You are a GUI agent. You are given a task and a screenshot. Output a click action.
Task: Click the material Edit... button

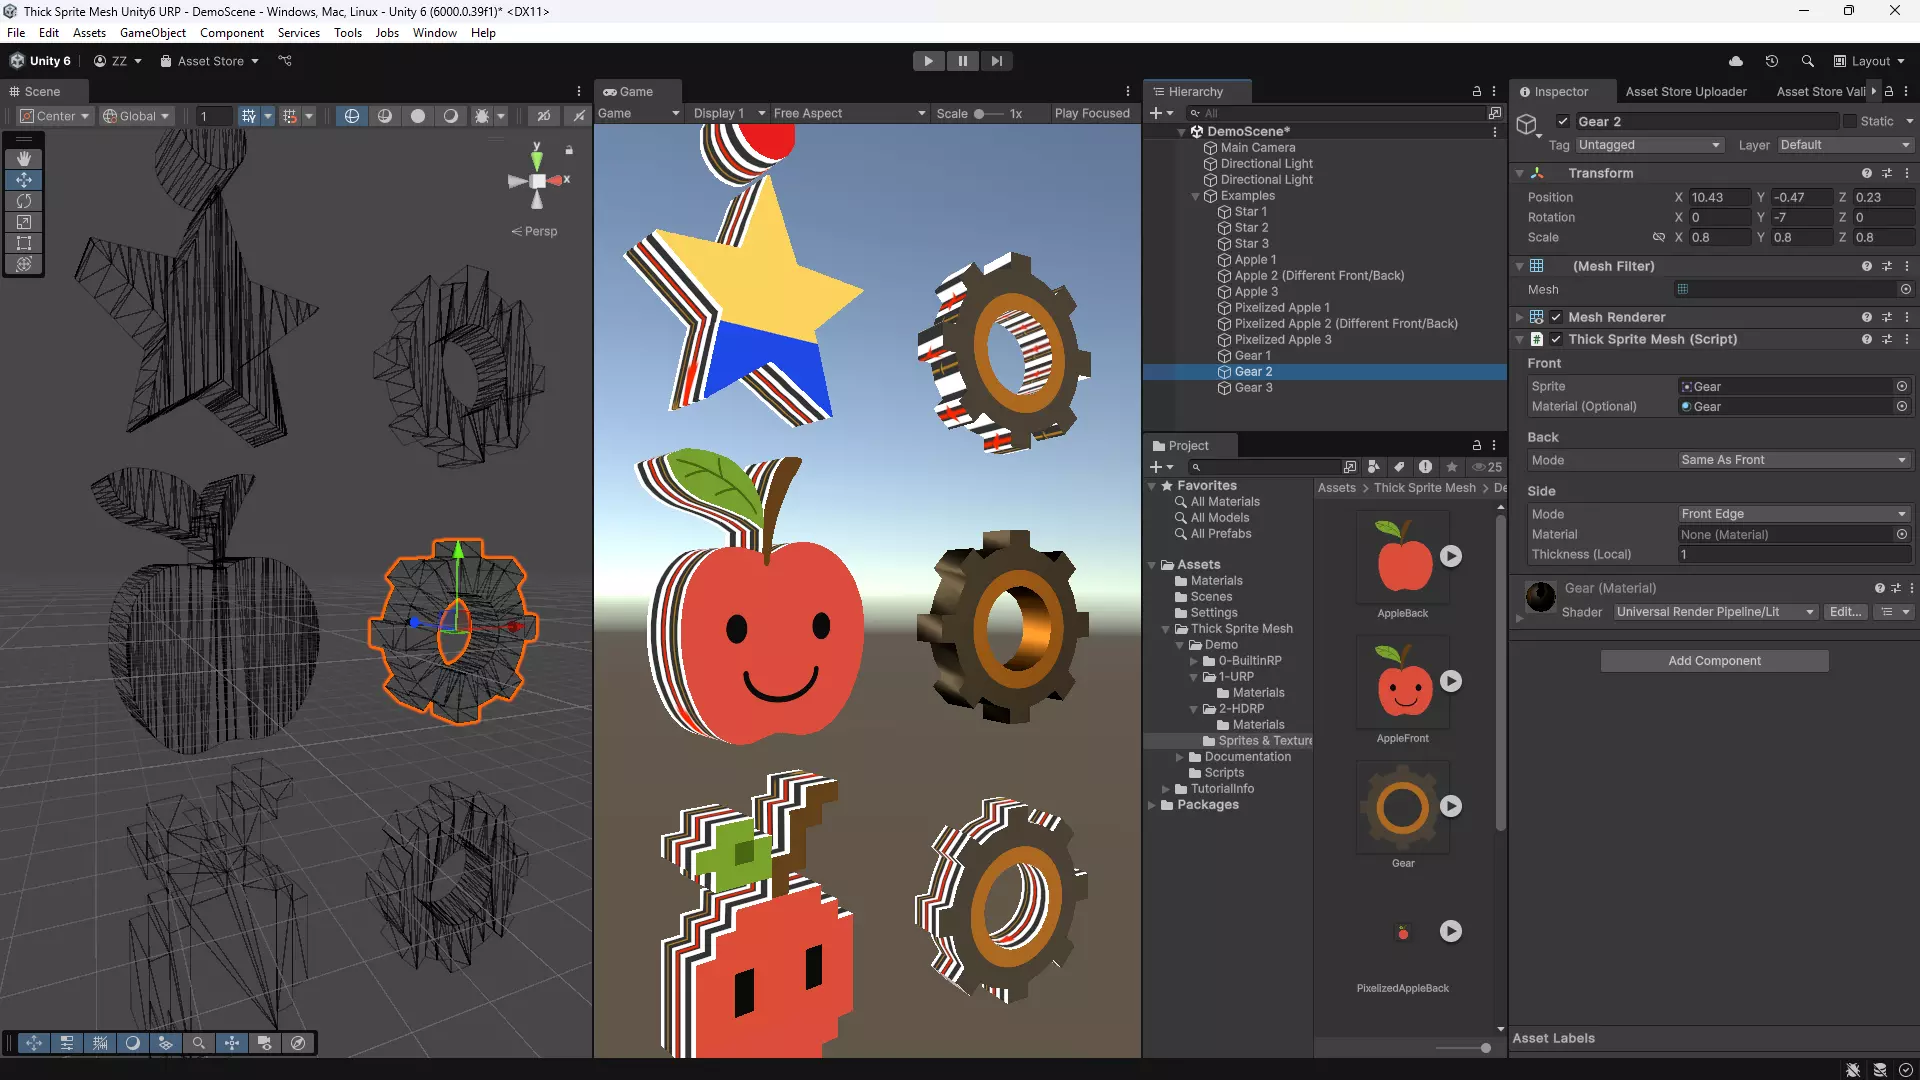pos(1845,612)
